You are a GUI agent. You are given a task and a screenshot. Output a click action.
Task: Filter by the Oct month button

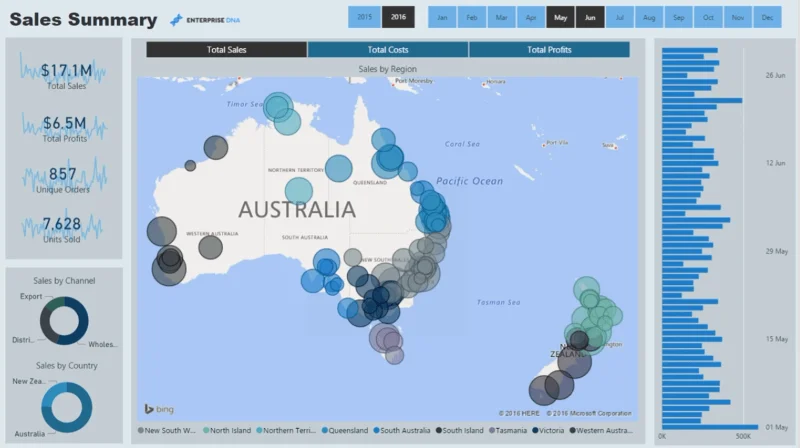point(708,17)
